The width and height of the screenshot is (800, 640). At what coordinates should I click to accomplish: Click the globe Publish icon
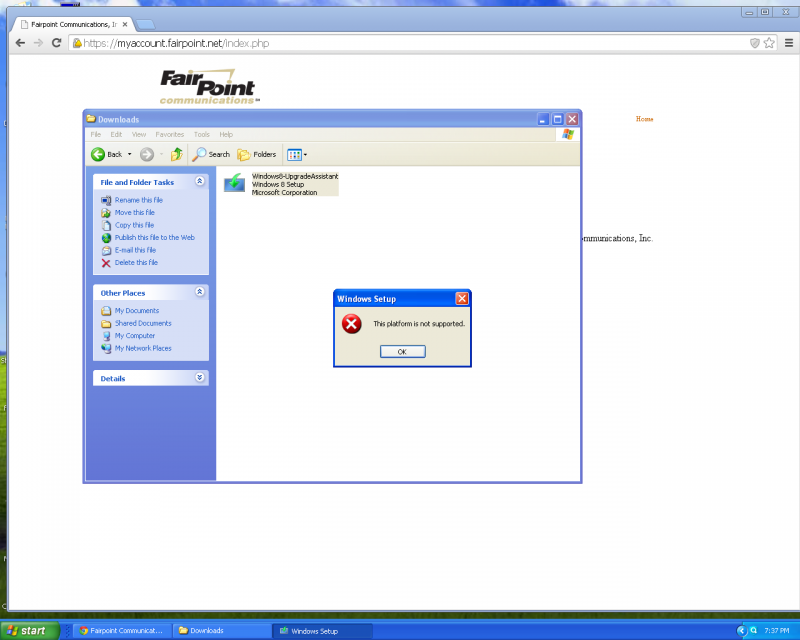[106, 238]
